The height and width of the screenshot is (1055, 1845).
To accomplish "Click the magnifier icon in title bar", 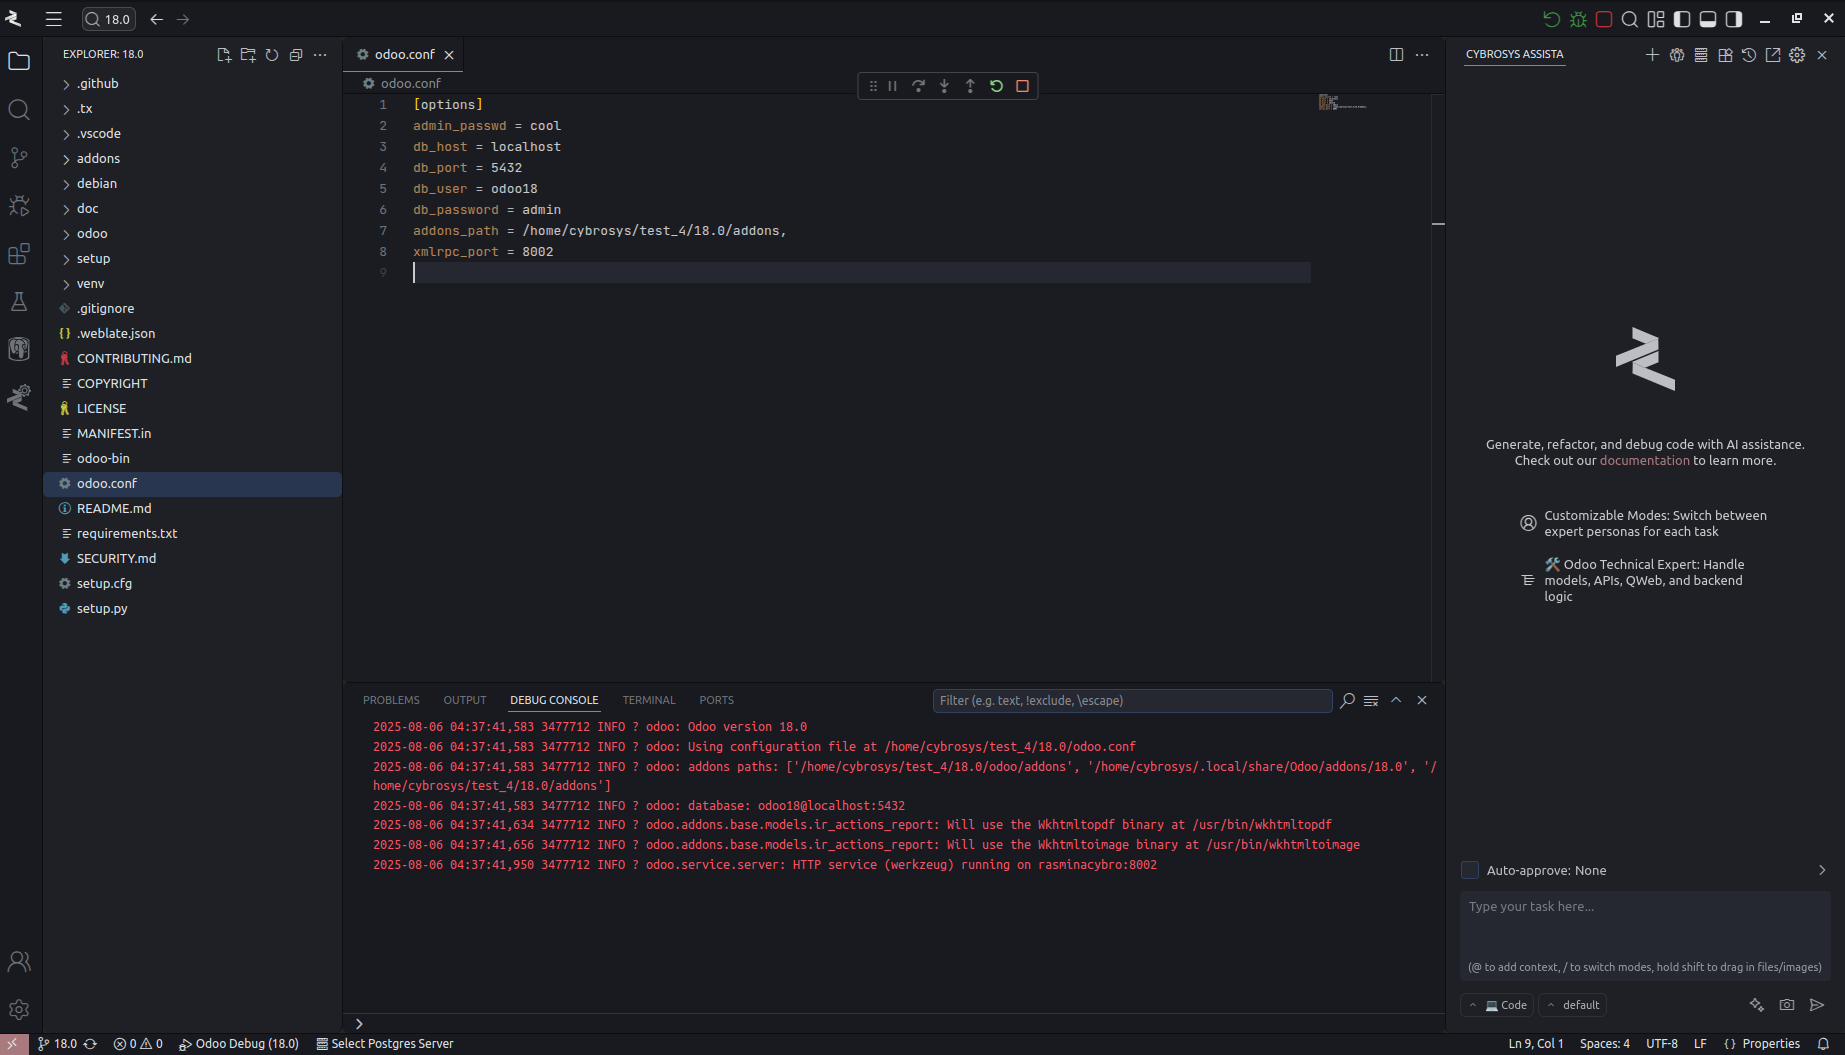I will click(1630, 19).
